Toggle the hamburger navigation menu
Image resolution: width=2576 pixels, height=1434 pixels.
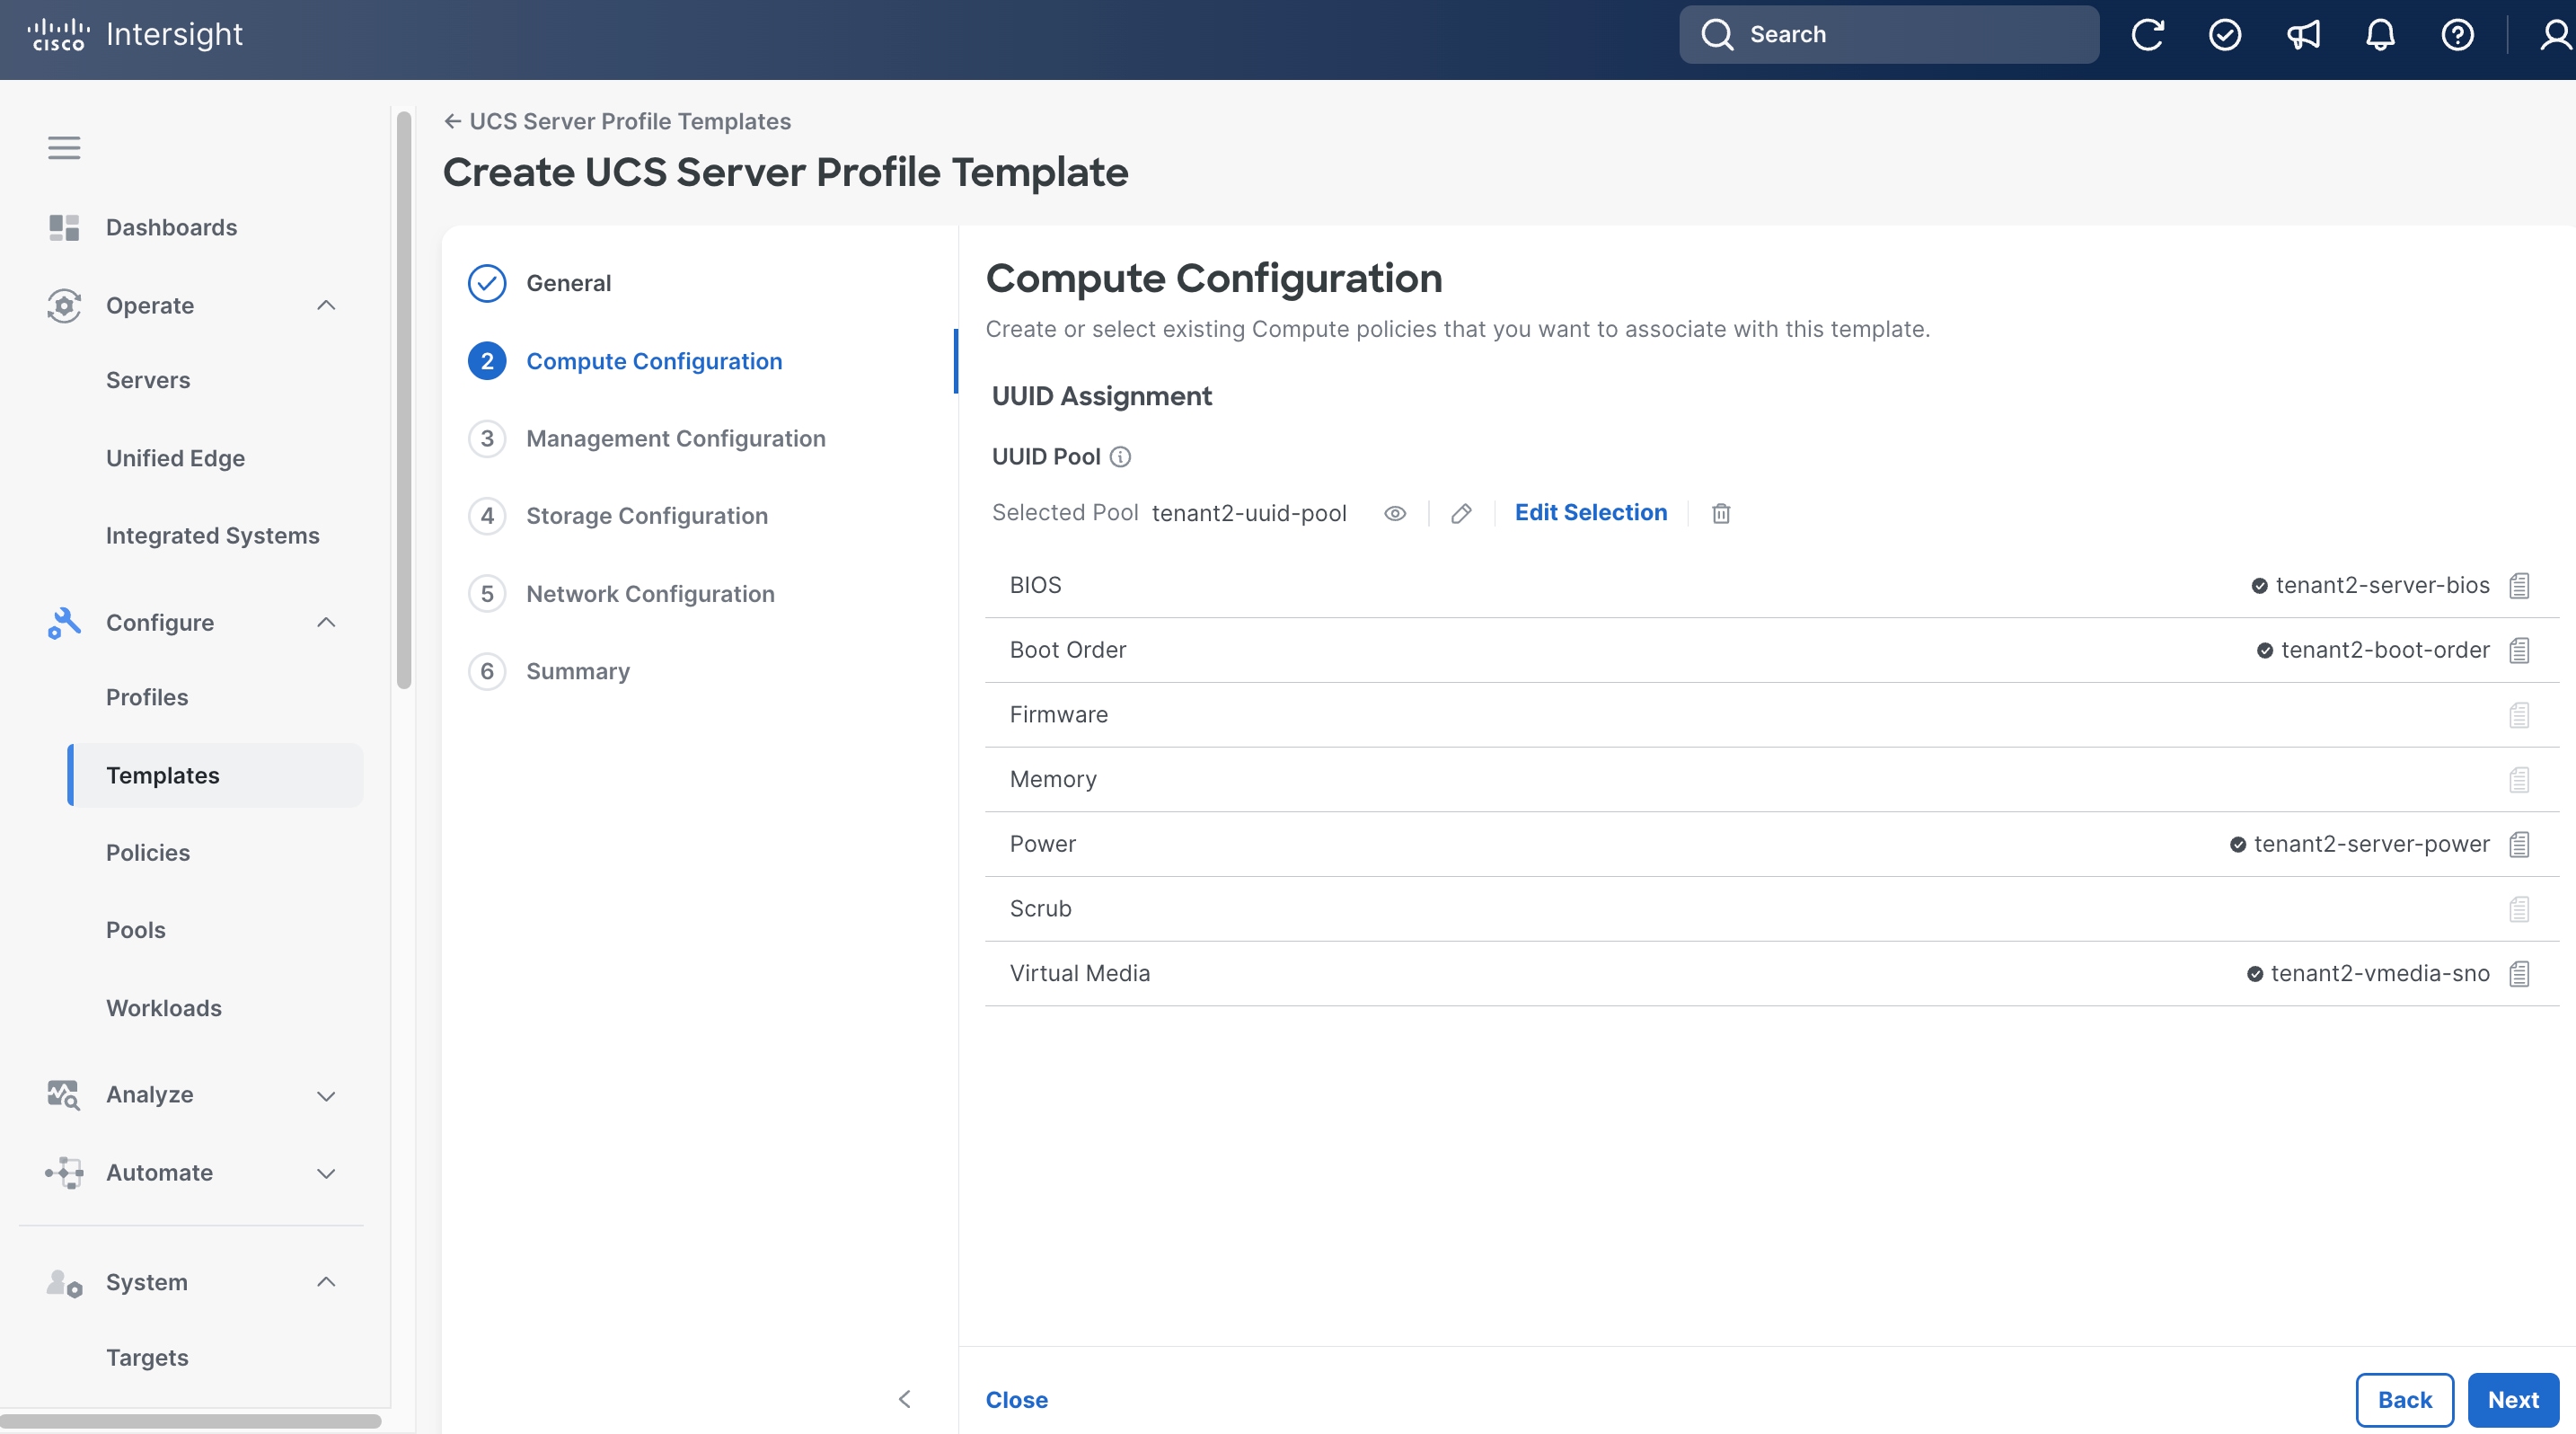(64, 148)
